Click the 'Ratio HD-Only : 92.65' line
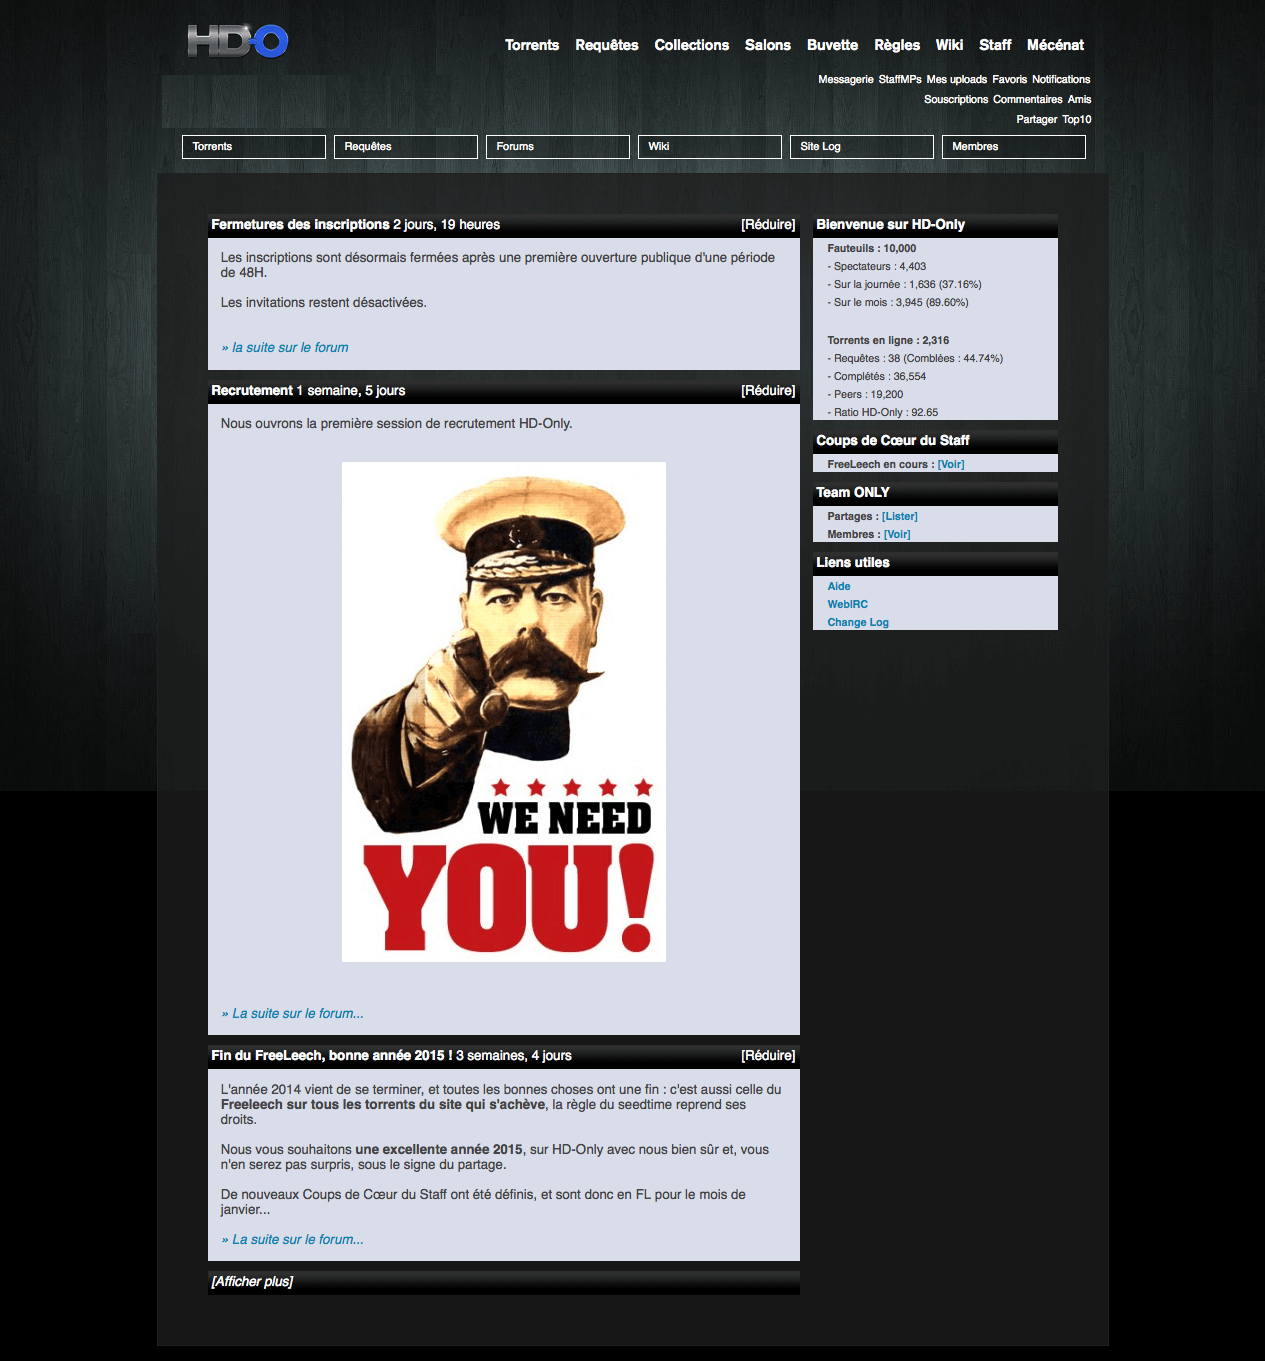The image size is (1265, 1361). (883, 413)
